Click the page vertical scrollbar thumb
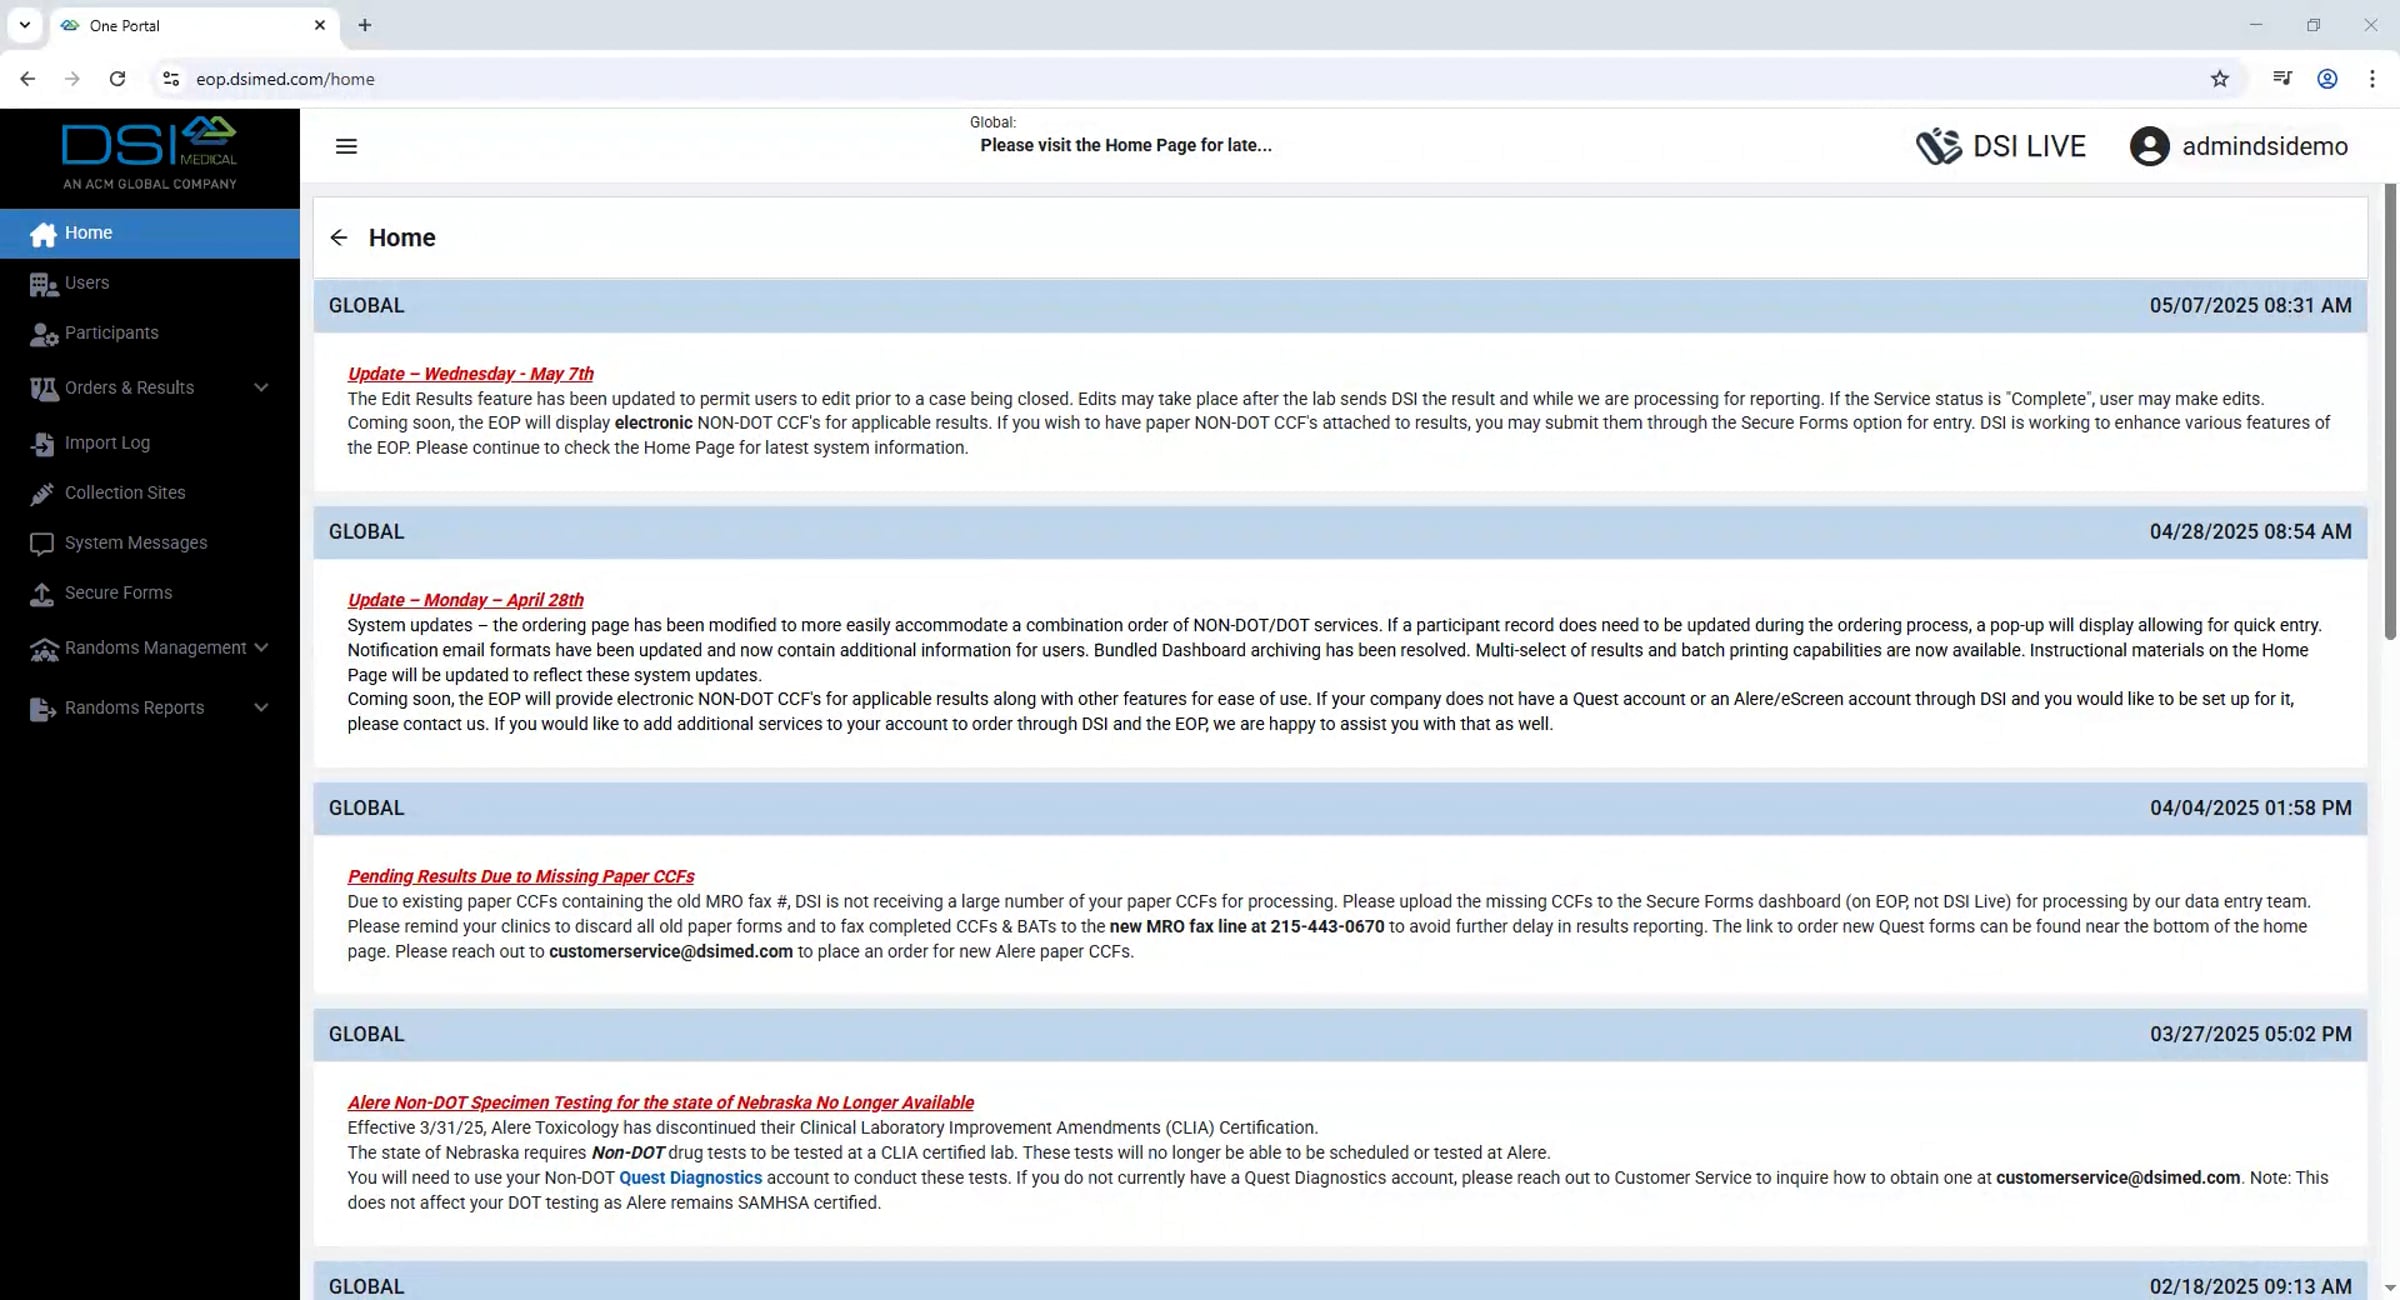 coord(2389,410)
